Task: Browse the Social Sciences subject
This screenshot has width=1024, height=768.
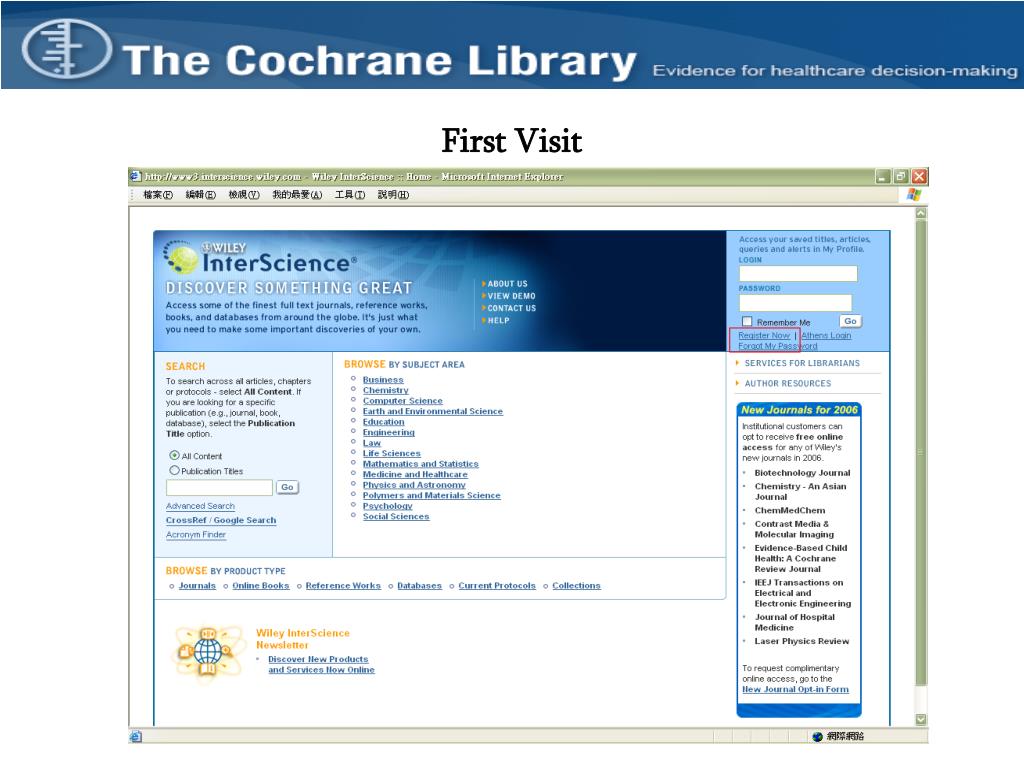Action: [x=396, y=517]
